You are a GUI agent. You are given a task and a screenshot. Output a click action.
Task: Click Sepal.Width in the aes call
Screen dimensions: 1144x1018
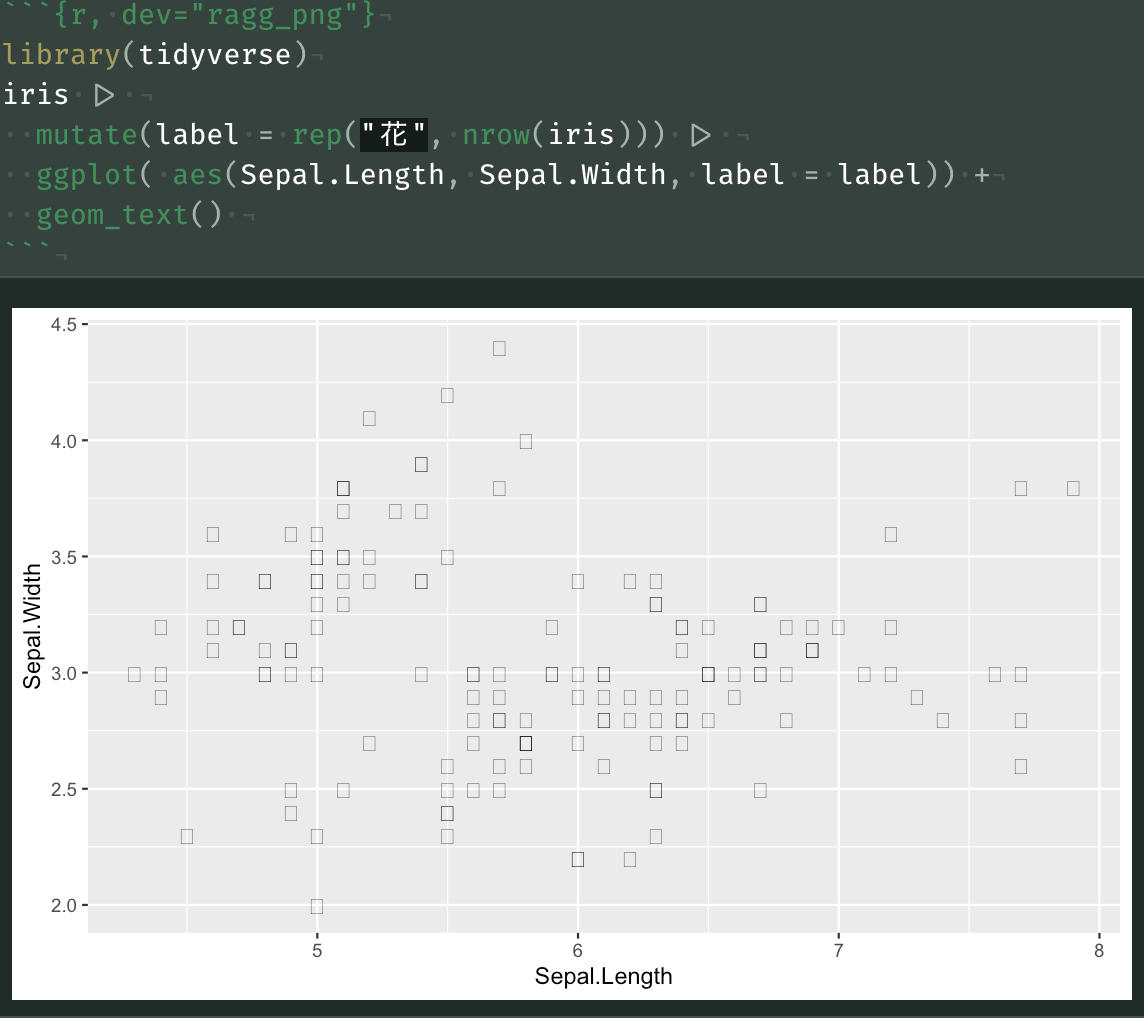[573, 175]
